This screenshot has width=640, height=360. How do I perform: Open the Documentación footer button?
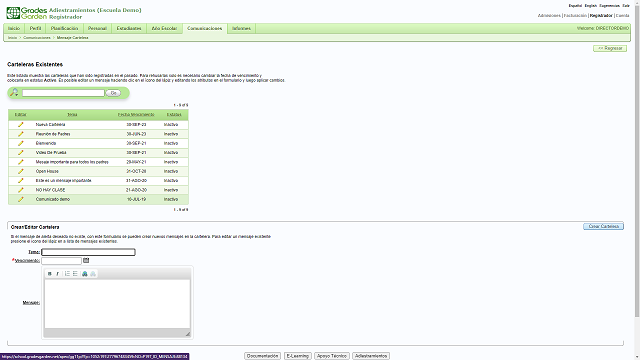pyautogui.click(x=262, y=356)
